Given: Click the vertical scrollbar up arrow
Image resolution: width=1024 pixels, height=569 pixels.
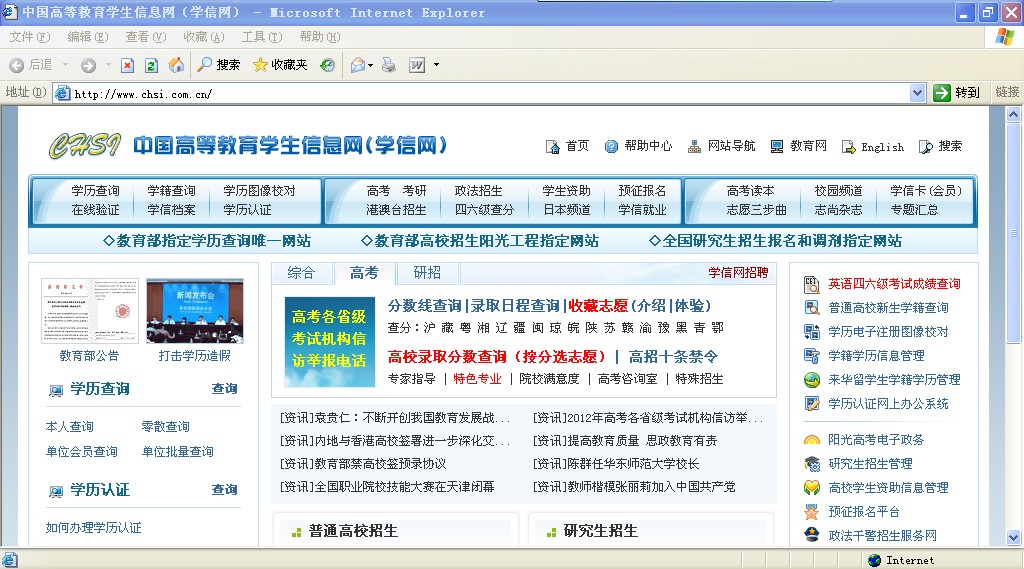Looking at the screenshot, I should pyautogui.click(x=1014, y=114).
